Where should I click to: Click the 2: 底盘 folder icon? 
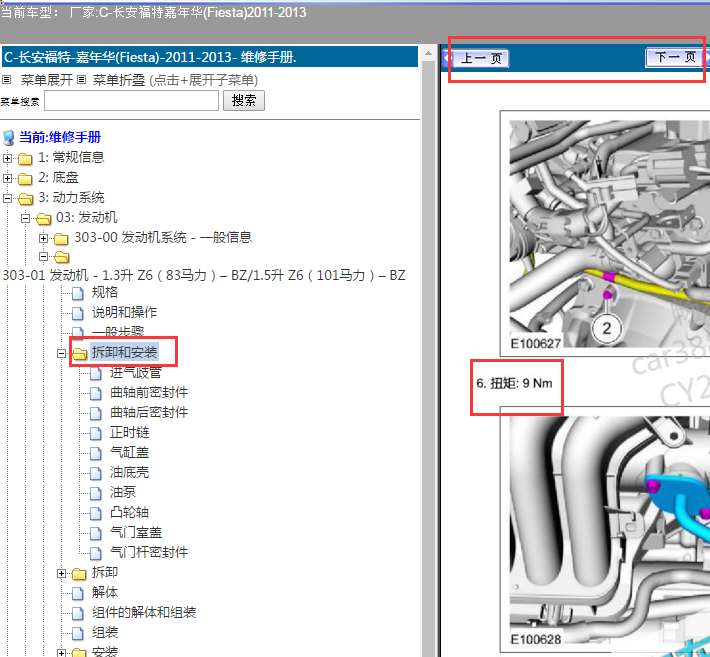[25, 179]
